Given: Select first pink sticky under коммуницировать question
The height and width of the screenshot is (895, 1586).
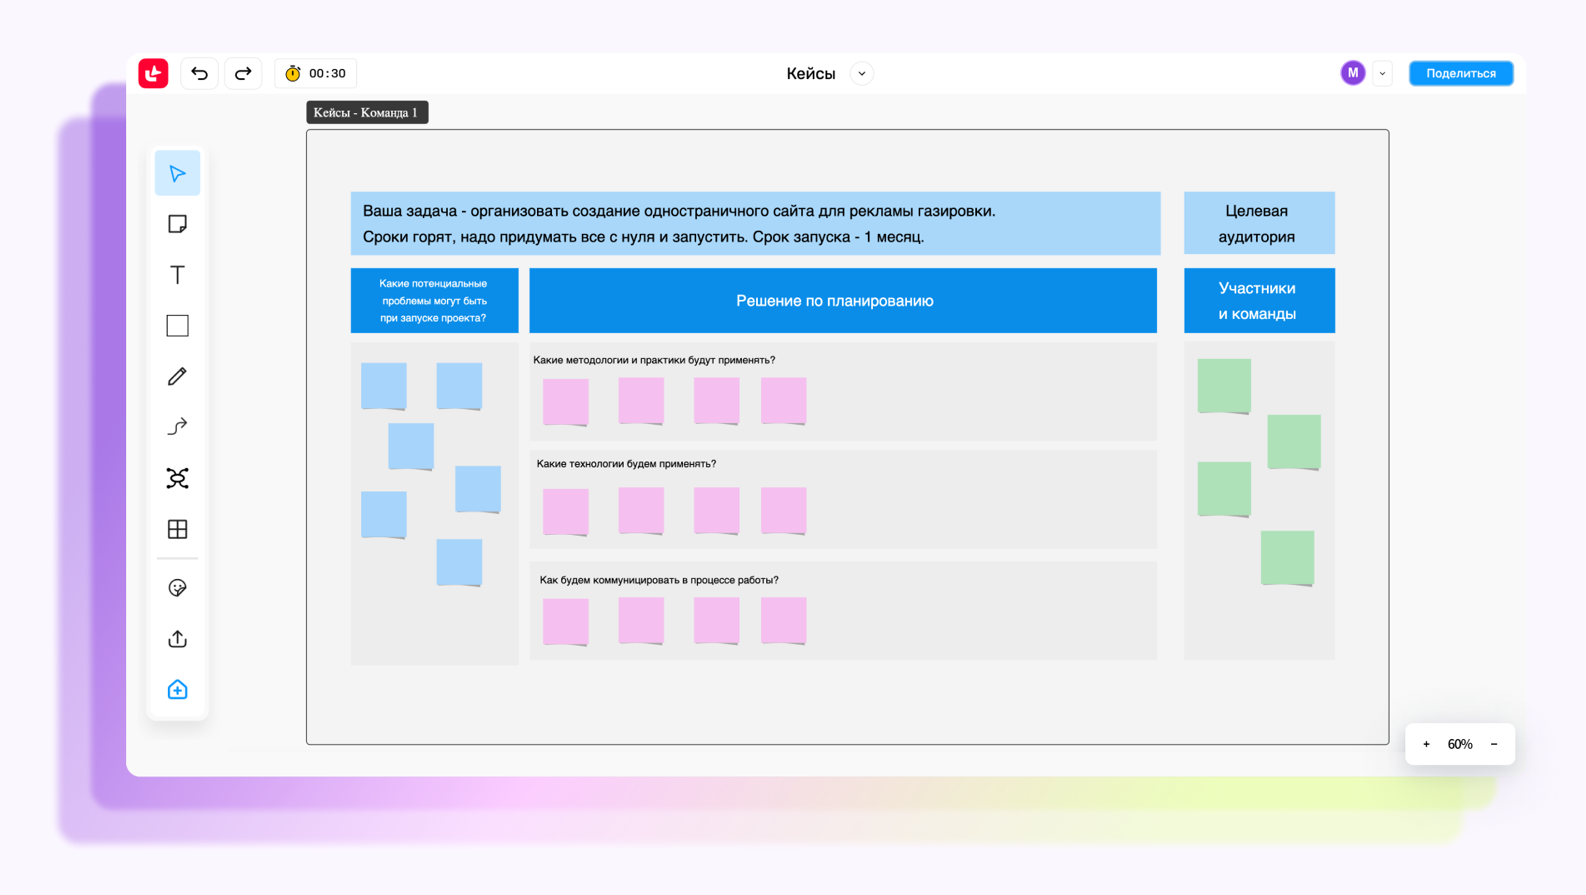Looking at the screenshot, I should click(x=565, y=622).
